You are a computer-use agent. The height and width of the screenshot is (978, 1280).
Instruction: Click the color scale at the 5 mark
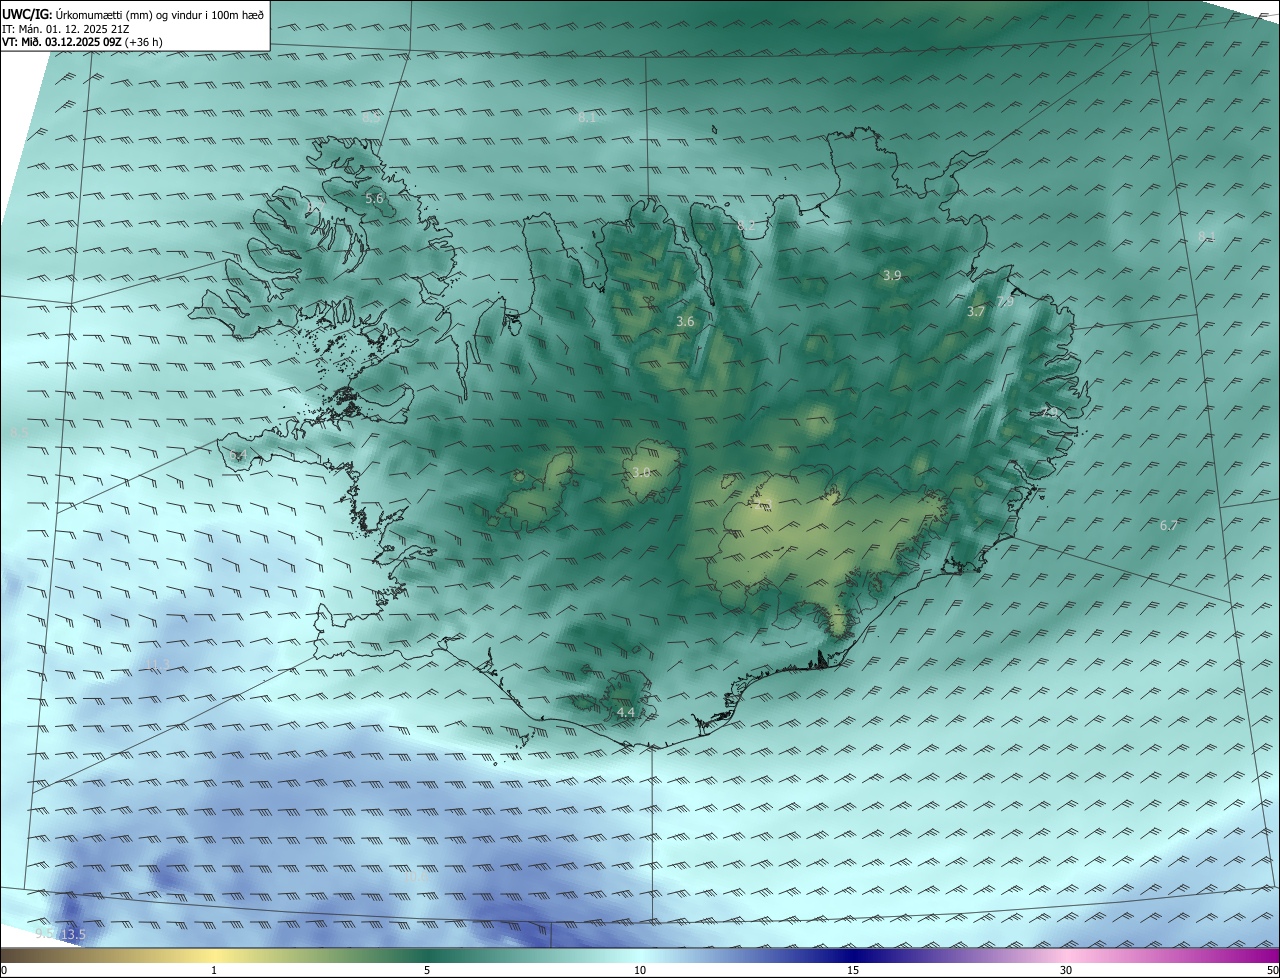pos(427,956)
